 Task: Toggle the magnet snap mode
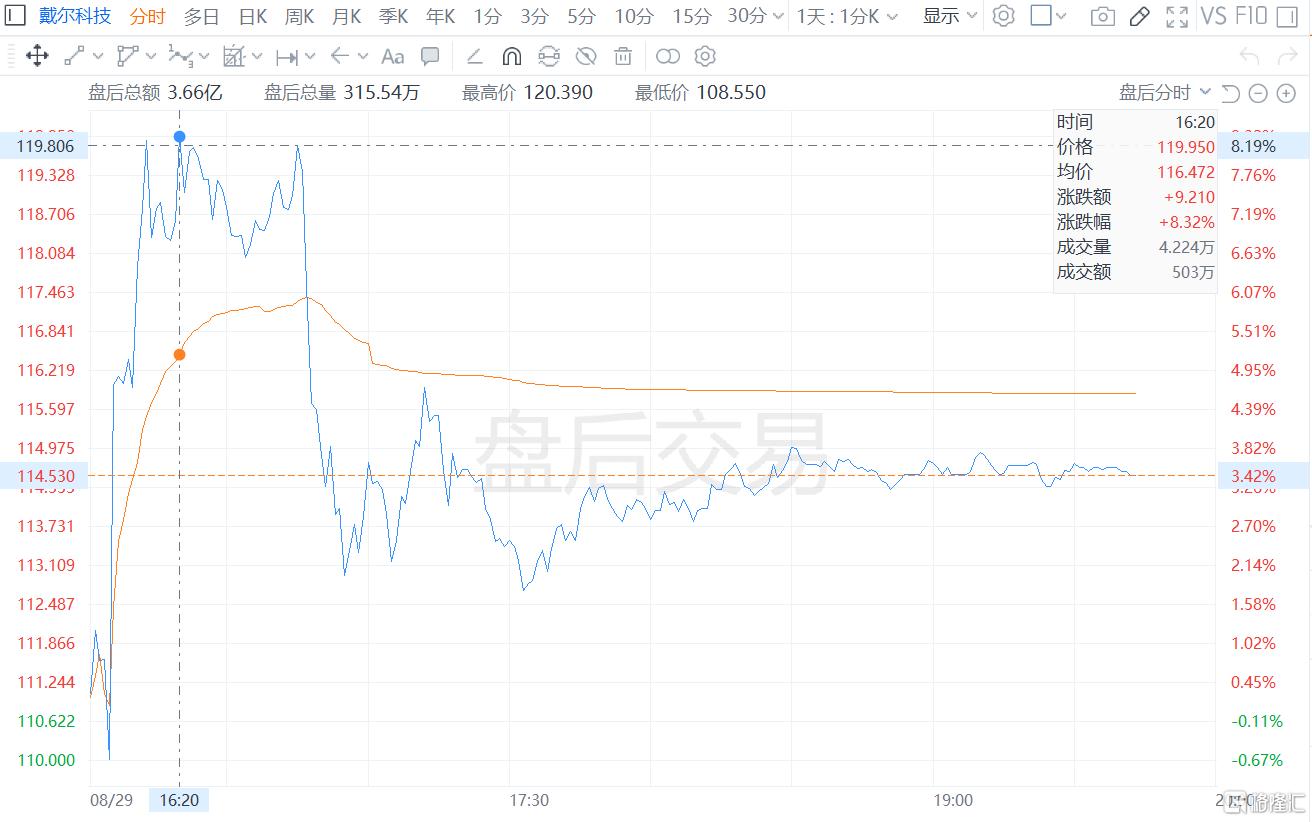coord(511,56)
